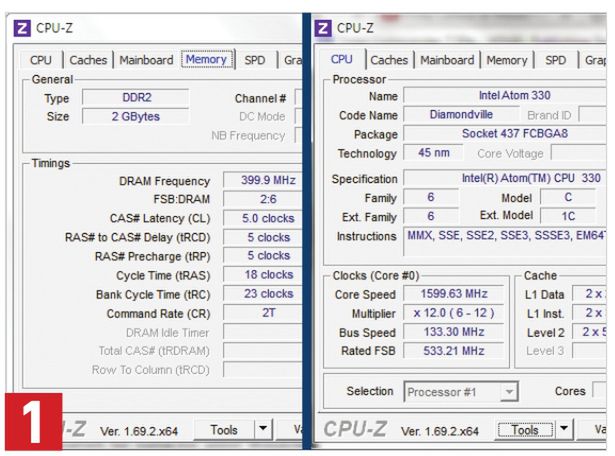Click the empty Row To Column field
Viewport: 615px width, 456px height.
264,369
